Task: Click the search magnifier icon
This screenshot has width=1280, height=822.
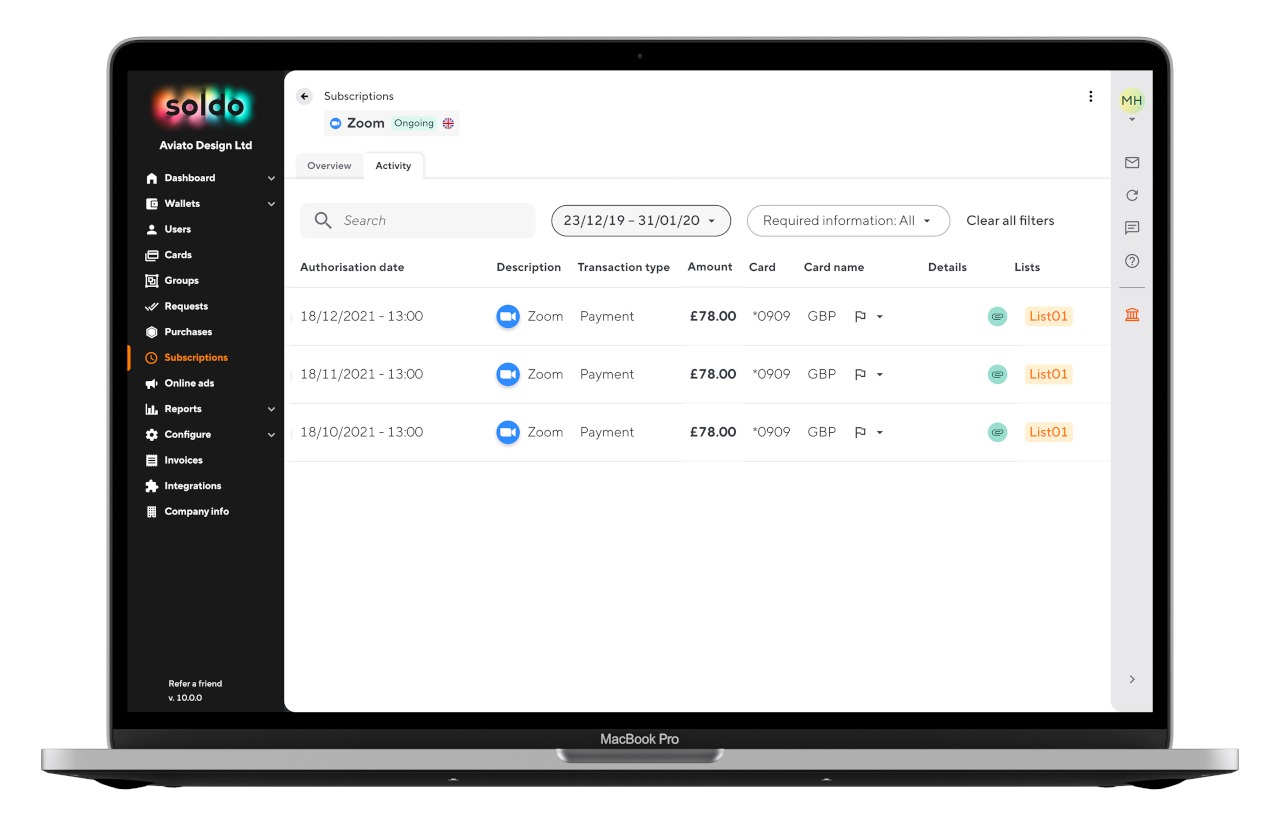Action: (x=322, y=220)
